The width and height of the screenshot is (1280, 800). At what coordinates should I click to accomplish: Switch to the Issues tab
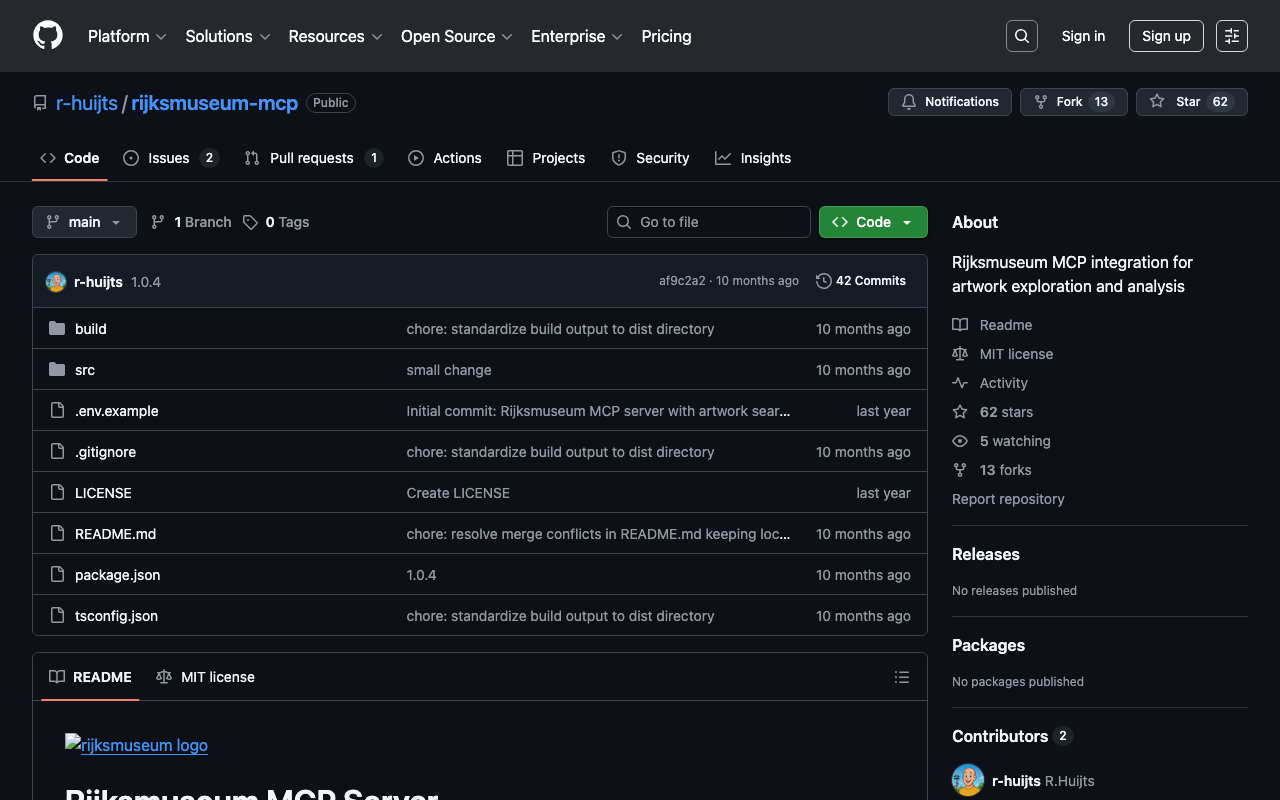[x=170, y=158]
